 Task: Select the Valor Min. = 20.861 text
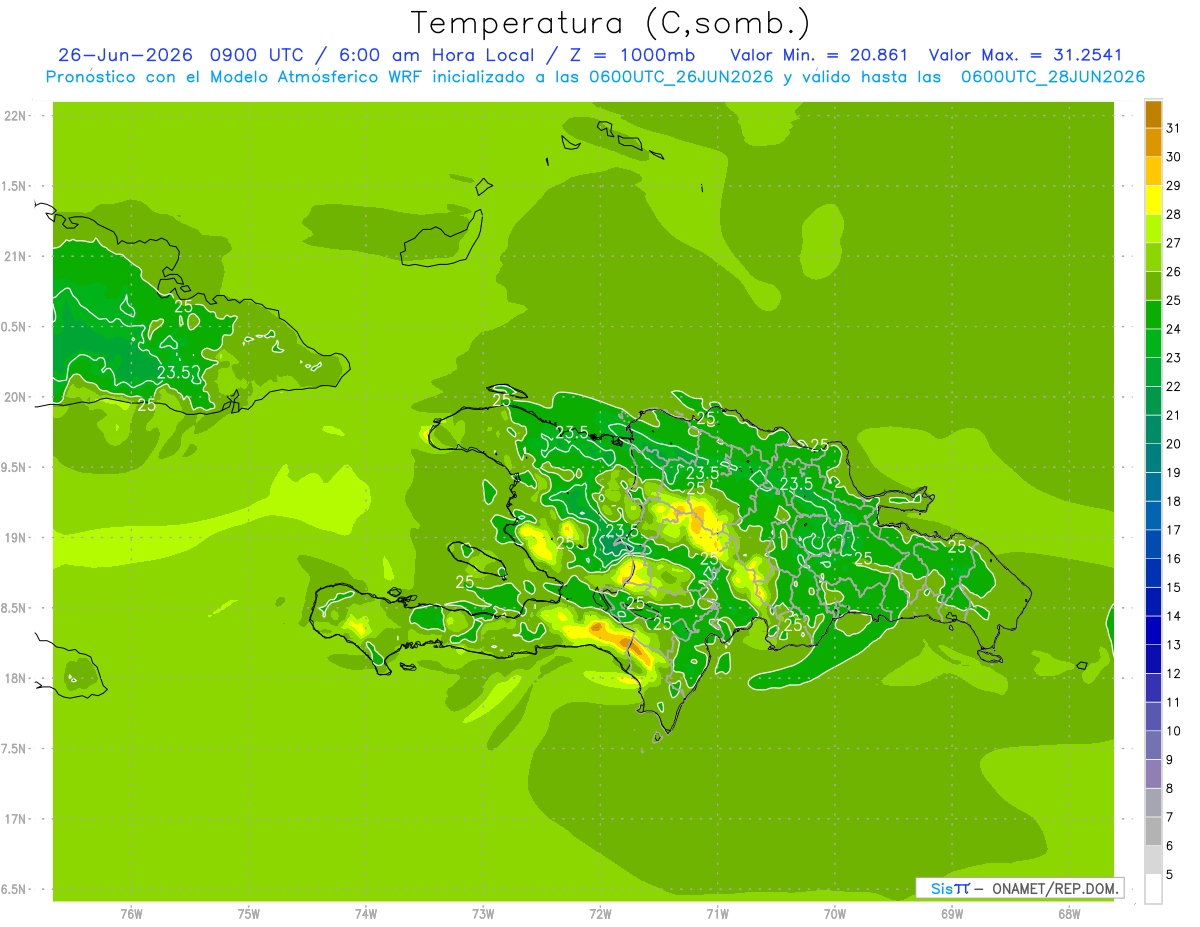click(x=822, y=54)
